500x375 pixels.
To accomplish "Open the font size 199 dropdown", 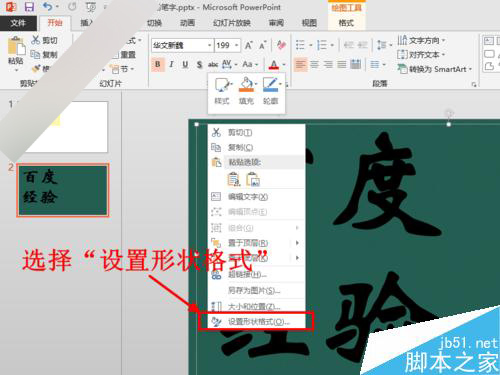I will click(236, 45).
